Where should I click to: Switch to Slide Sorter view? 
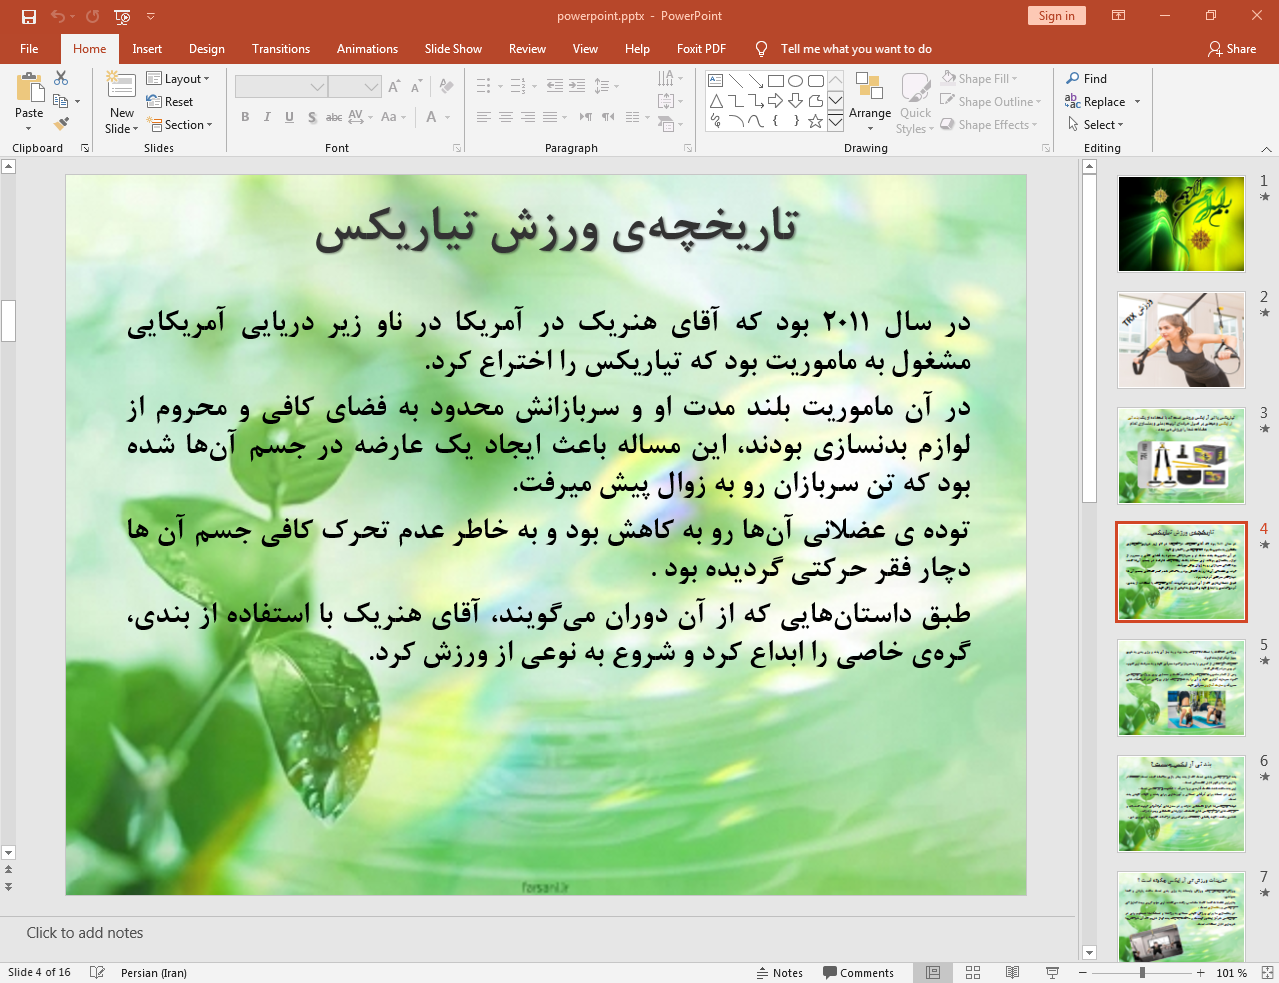pyautogui.click(x=972, y=972)
